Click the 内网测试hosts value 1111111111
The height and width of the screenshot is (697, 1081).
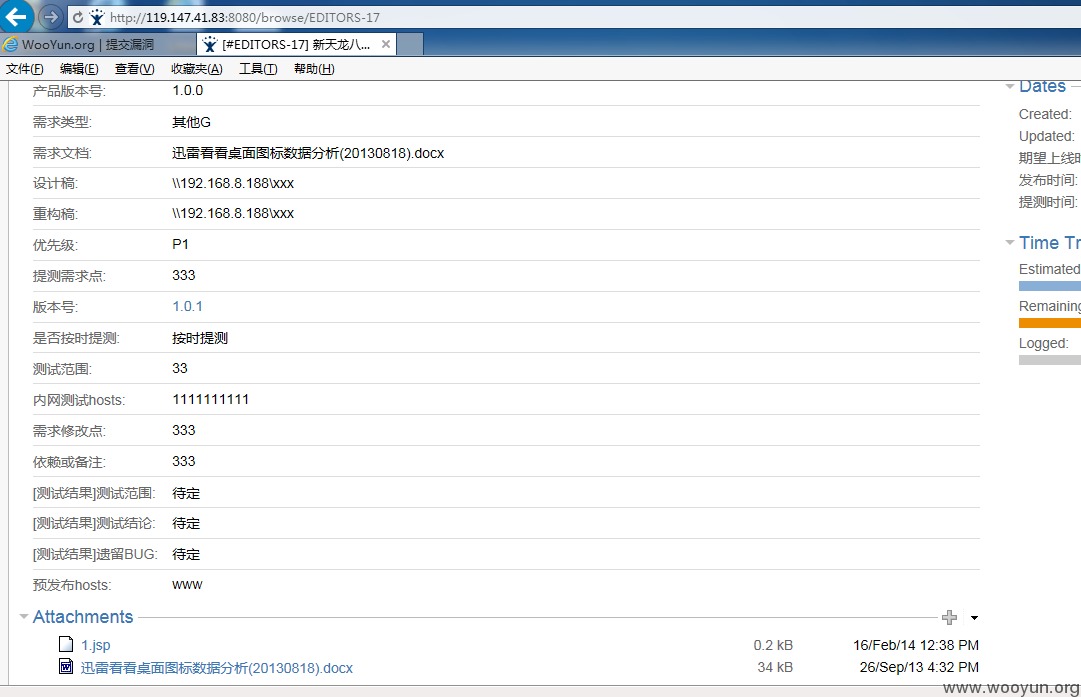click(210, 399)
